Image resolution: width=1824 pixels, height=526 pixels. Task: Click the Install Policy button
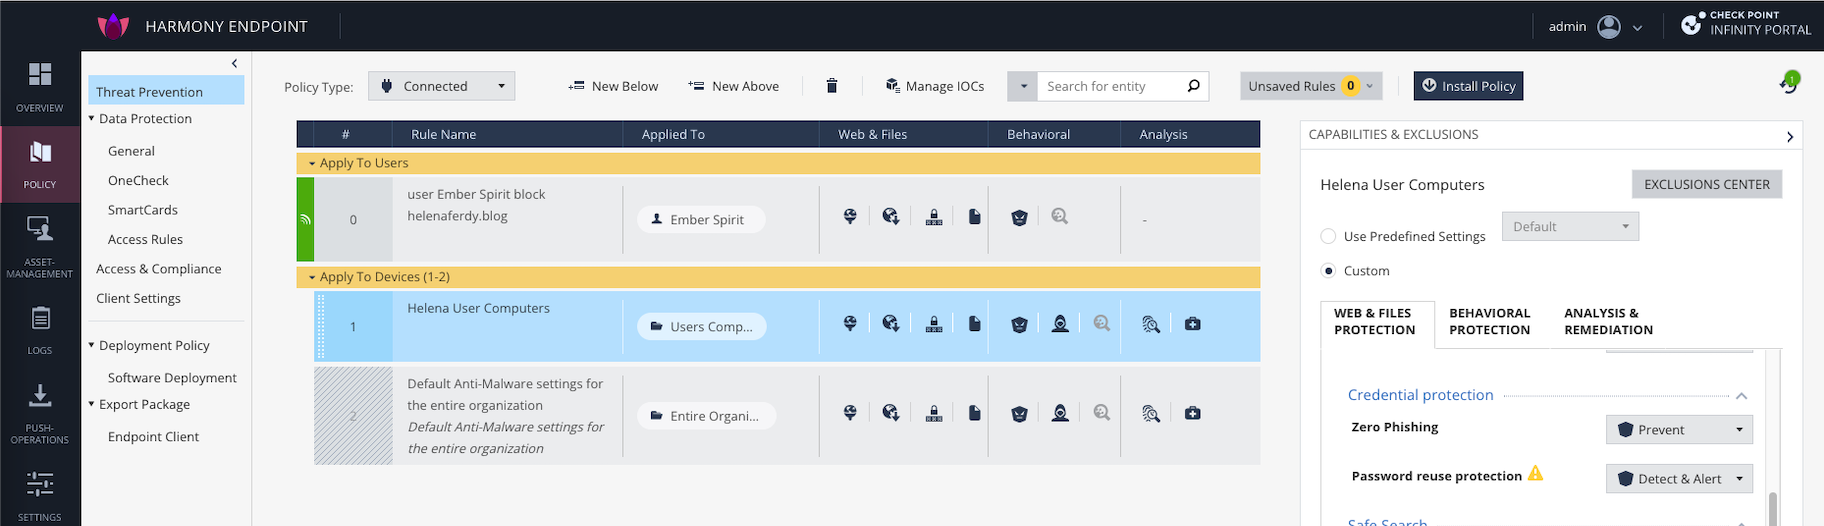point(1467,86)
